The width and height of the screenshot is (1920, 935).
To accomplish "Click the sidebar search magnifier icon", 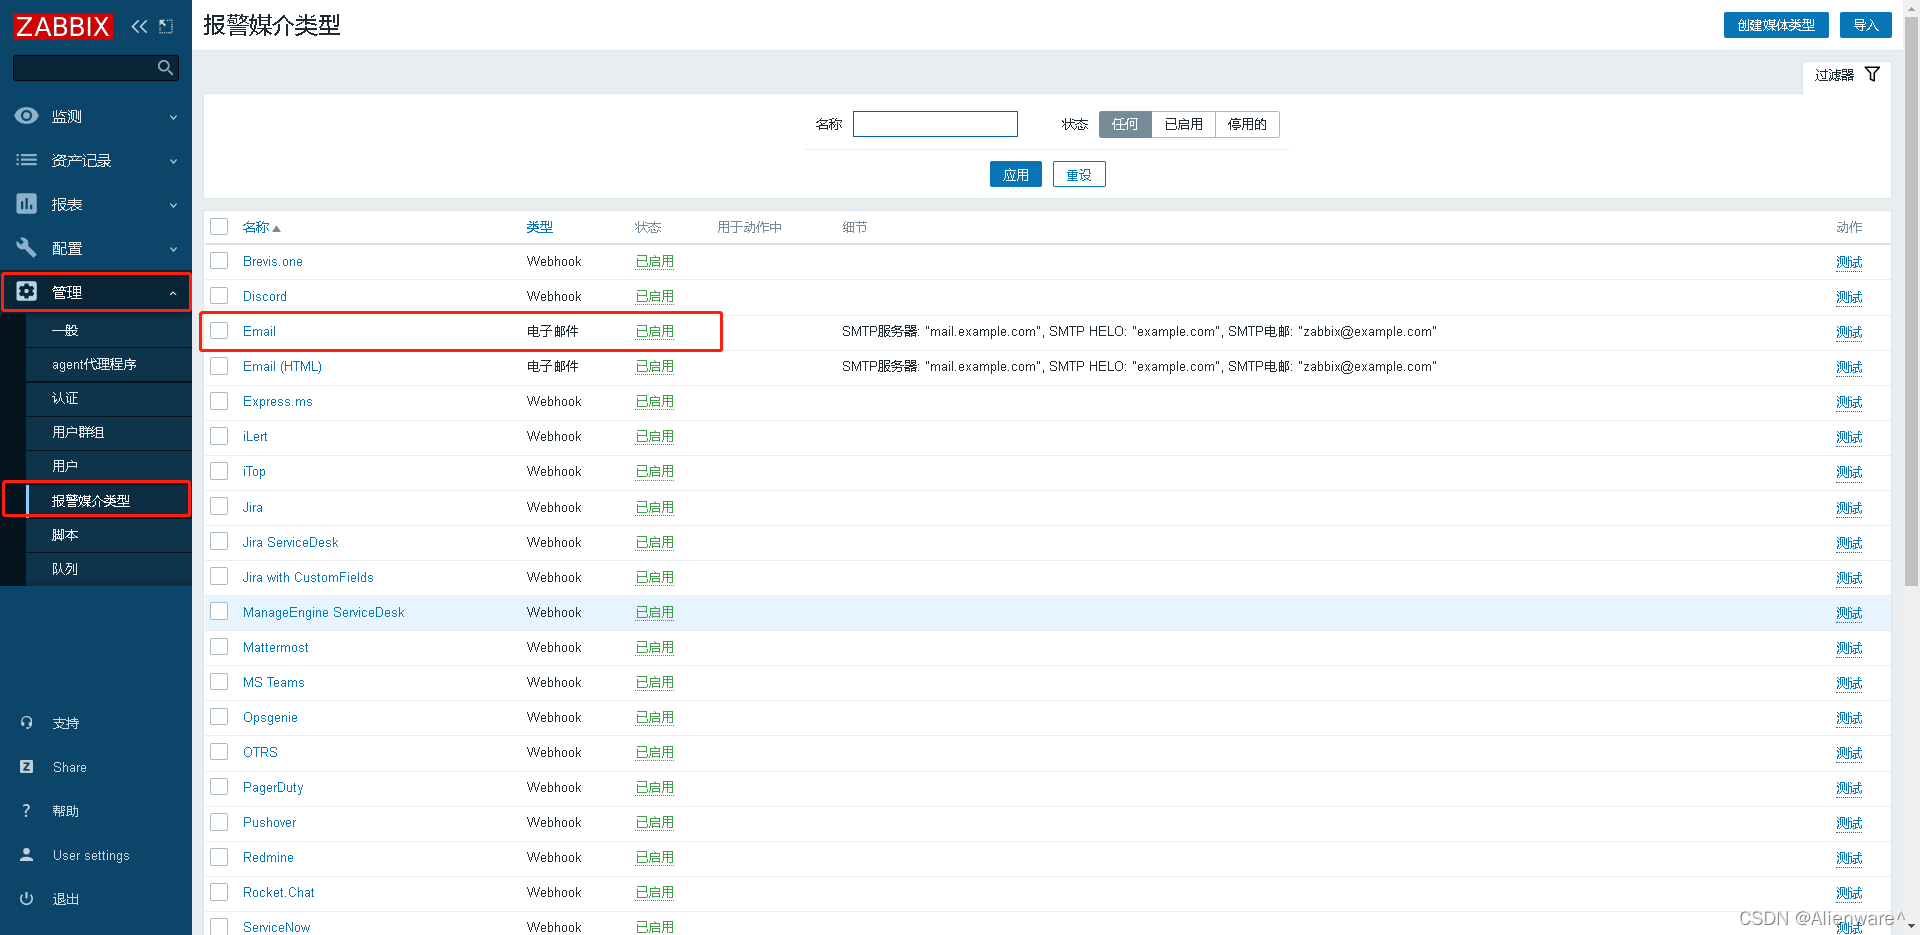I will click(x=166, y=67).
